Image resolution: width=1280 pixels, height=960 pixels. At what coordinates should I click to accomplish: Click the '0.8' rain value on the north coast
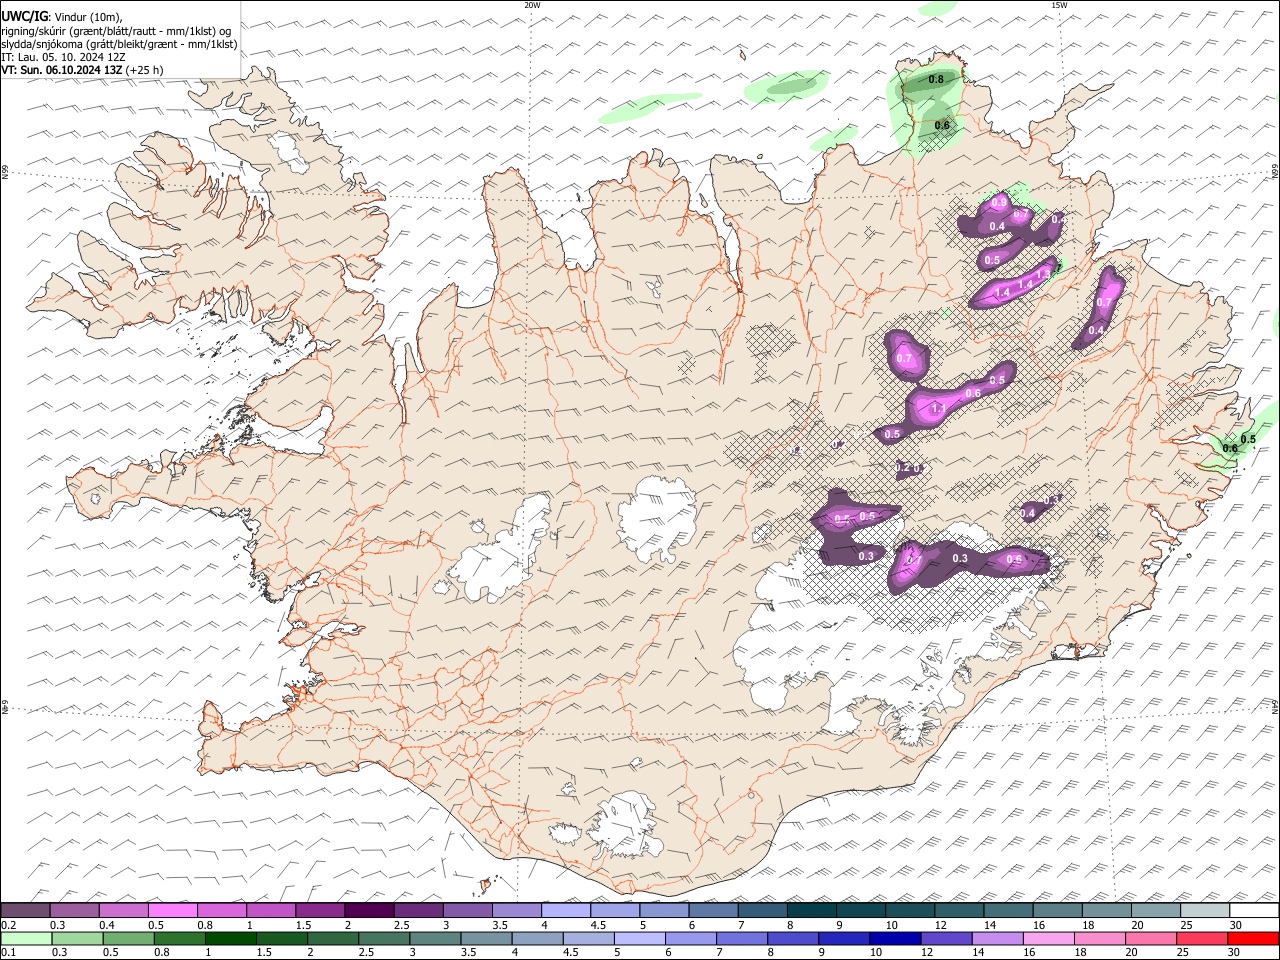pyautogui.click(x=936, y=79)
